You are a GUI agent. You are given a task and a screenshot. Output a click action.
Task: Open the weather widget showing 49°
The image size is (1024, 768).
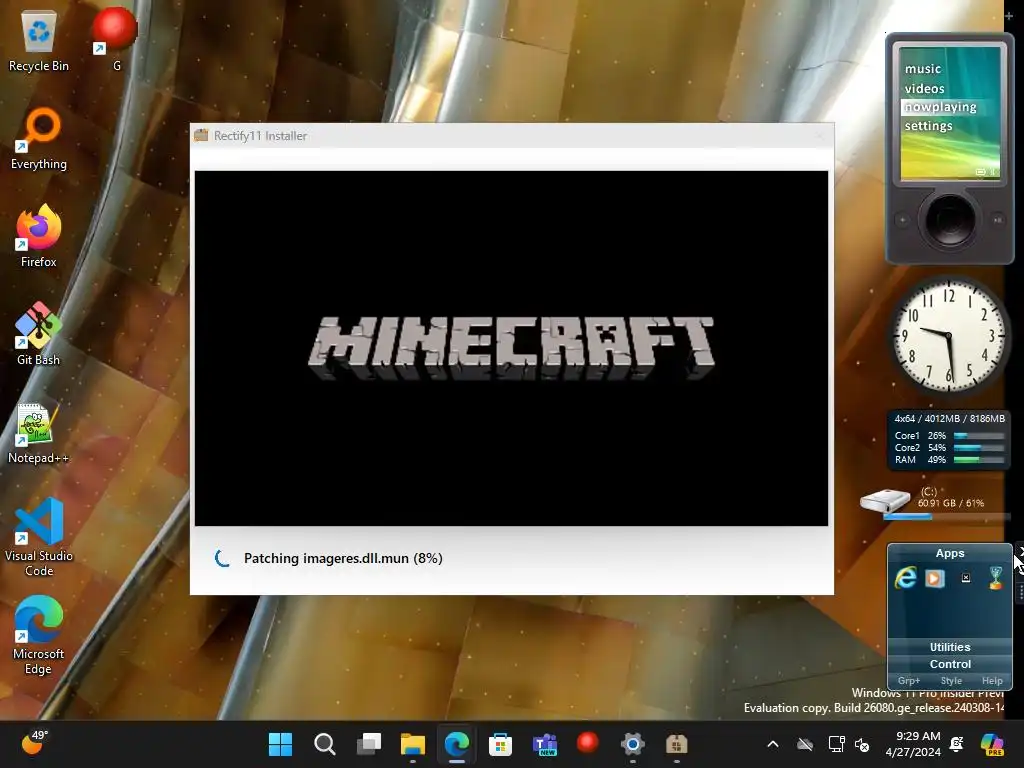(35, 743)
